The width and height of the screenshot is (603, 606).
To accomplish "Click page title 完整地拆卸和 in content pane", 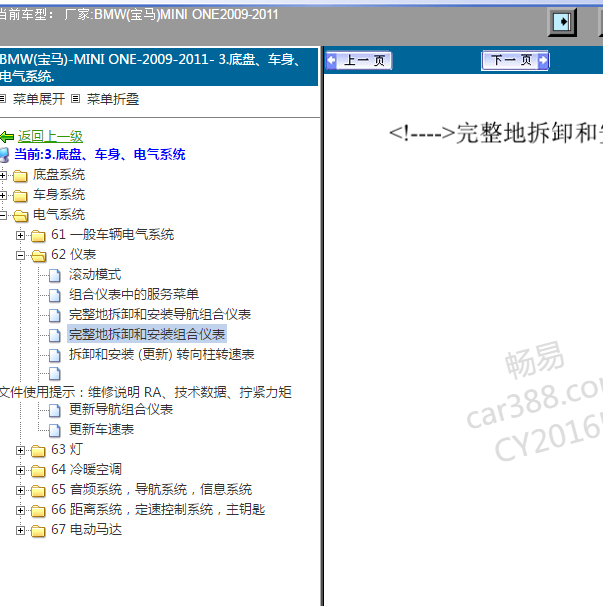I will click(x=496, y=133).
